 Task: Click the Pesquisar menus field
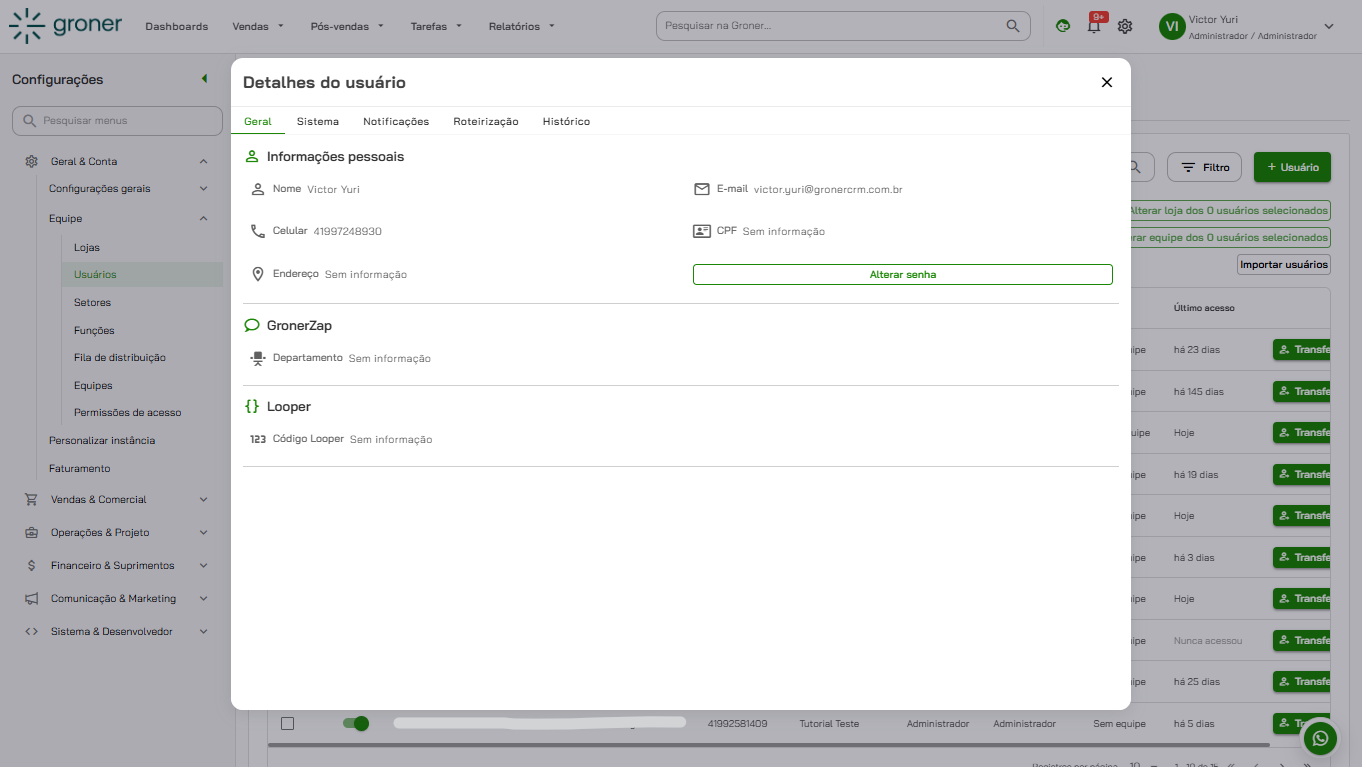pos(117,121)
